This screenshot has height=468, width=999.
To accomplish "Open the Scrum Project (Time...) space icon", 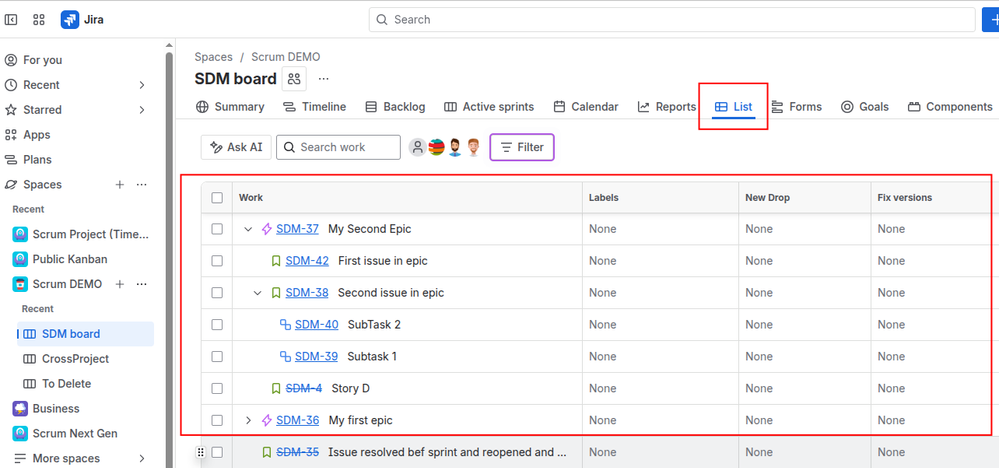I will point(20,234).
